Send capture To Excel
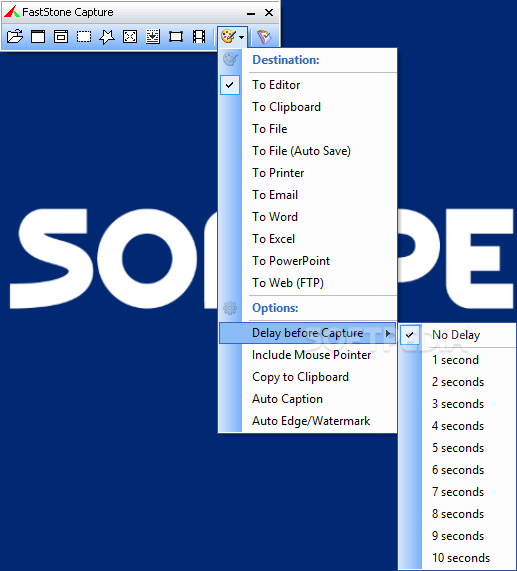Viewport: 517px width, 571px height. point(308,239)
